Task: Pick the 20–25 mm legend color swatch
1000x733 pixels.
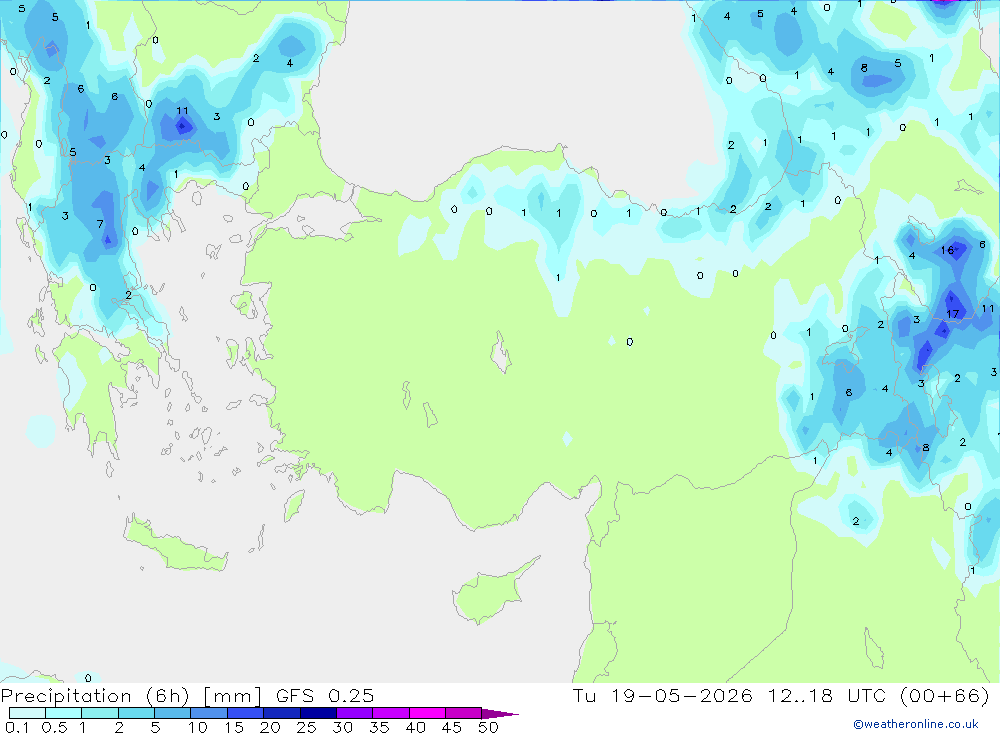Action: pos(282,713)
